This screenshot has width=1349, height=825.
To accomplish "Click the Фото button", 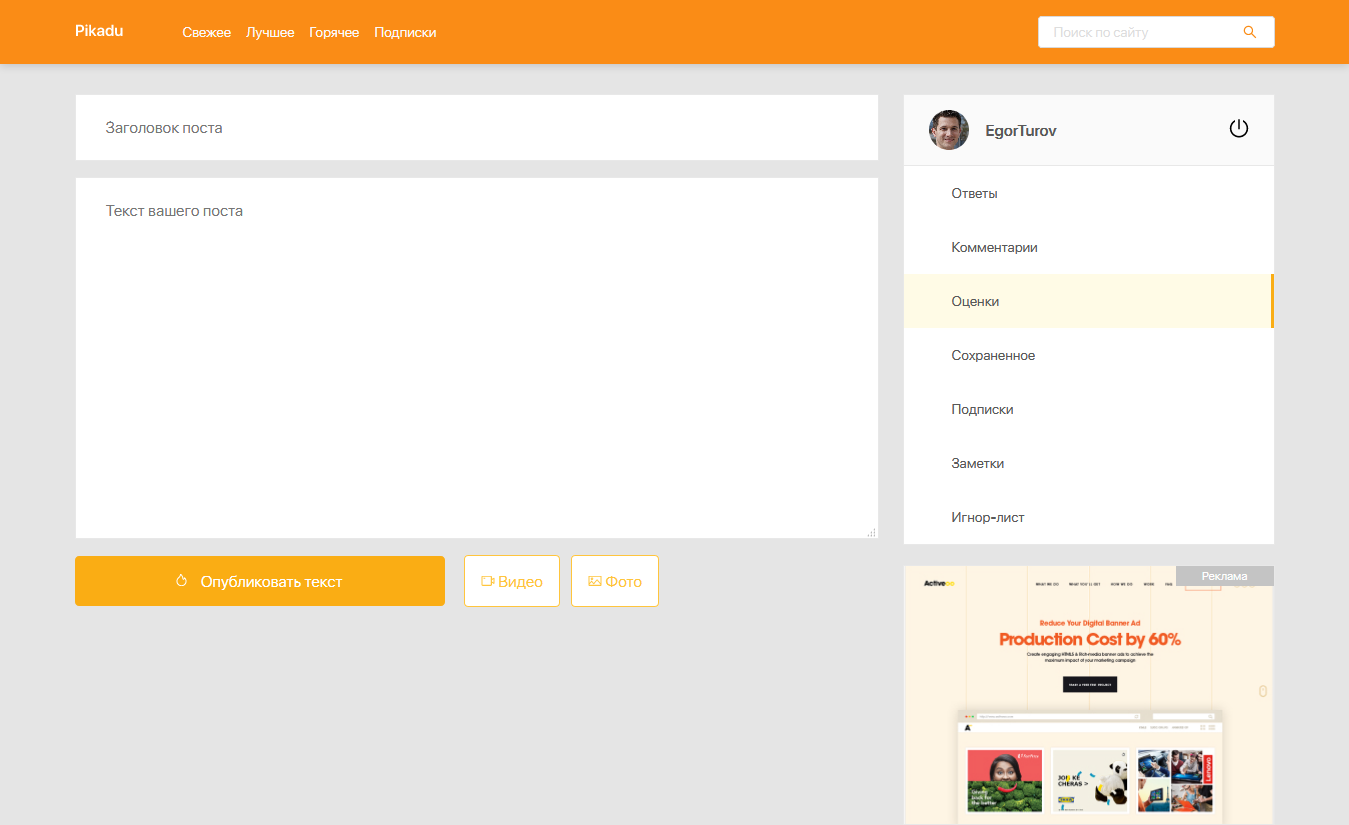I will point(615,581).
